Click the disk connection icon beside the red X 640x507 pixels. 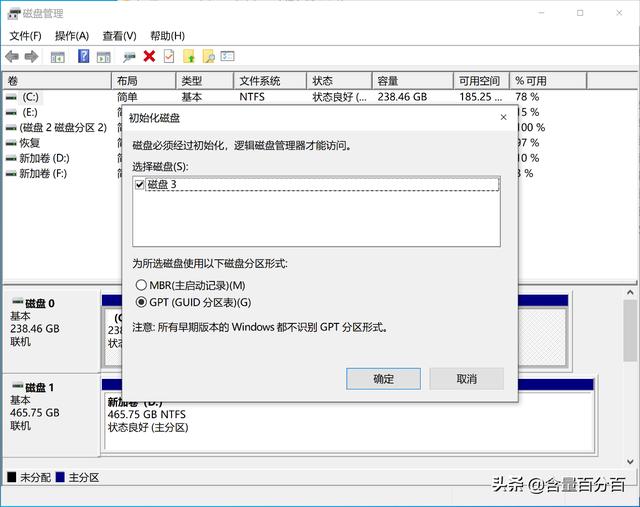pyautogui.click(x=129, y=57)
